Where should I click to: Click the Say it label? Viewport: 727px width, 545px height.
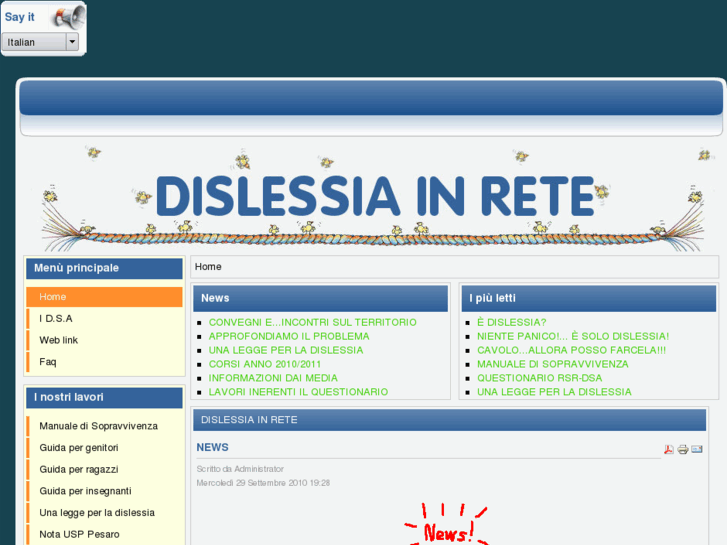pyautogui.click(x=19, y=17)
